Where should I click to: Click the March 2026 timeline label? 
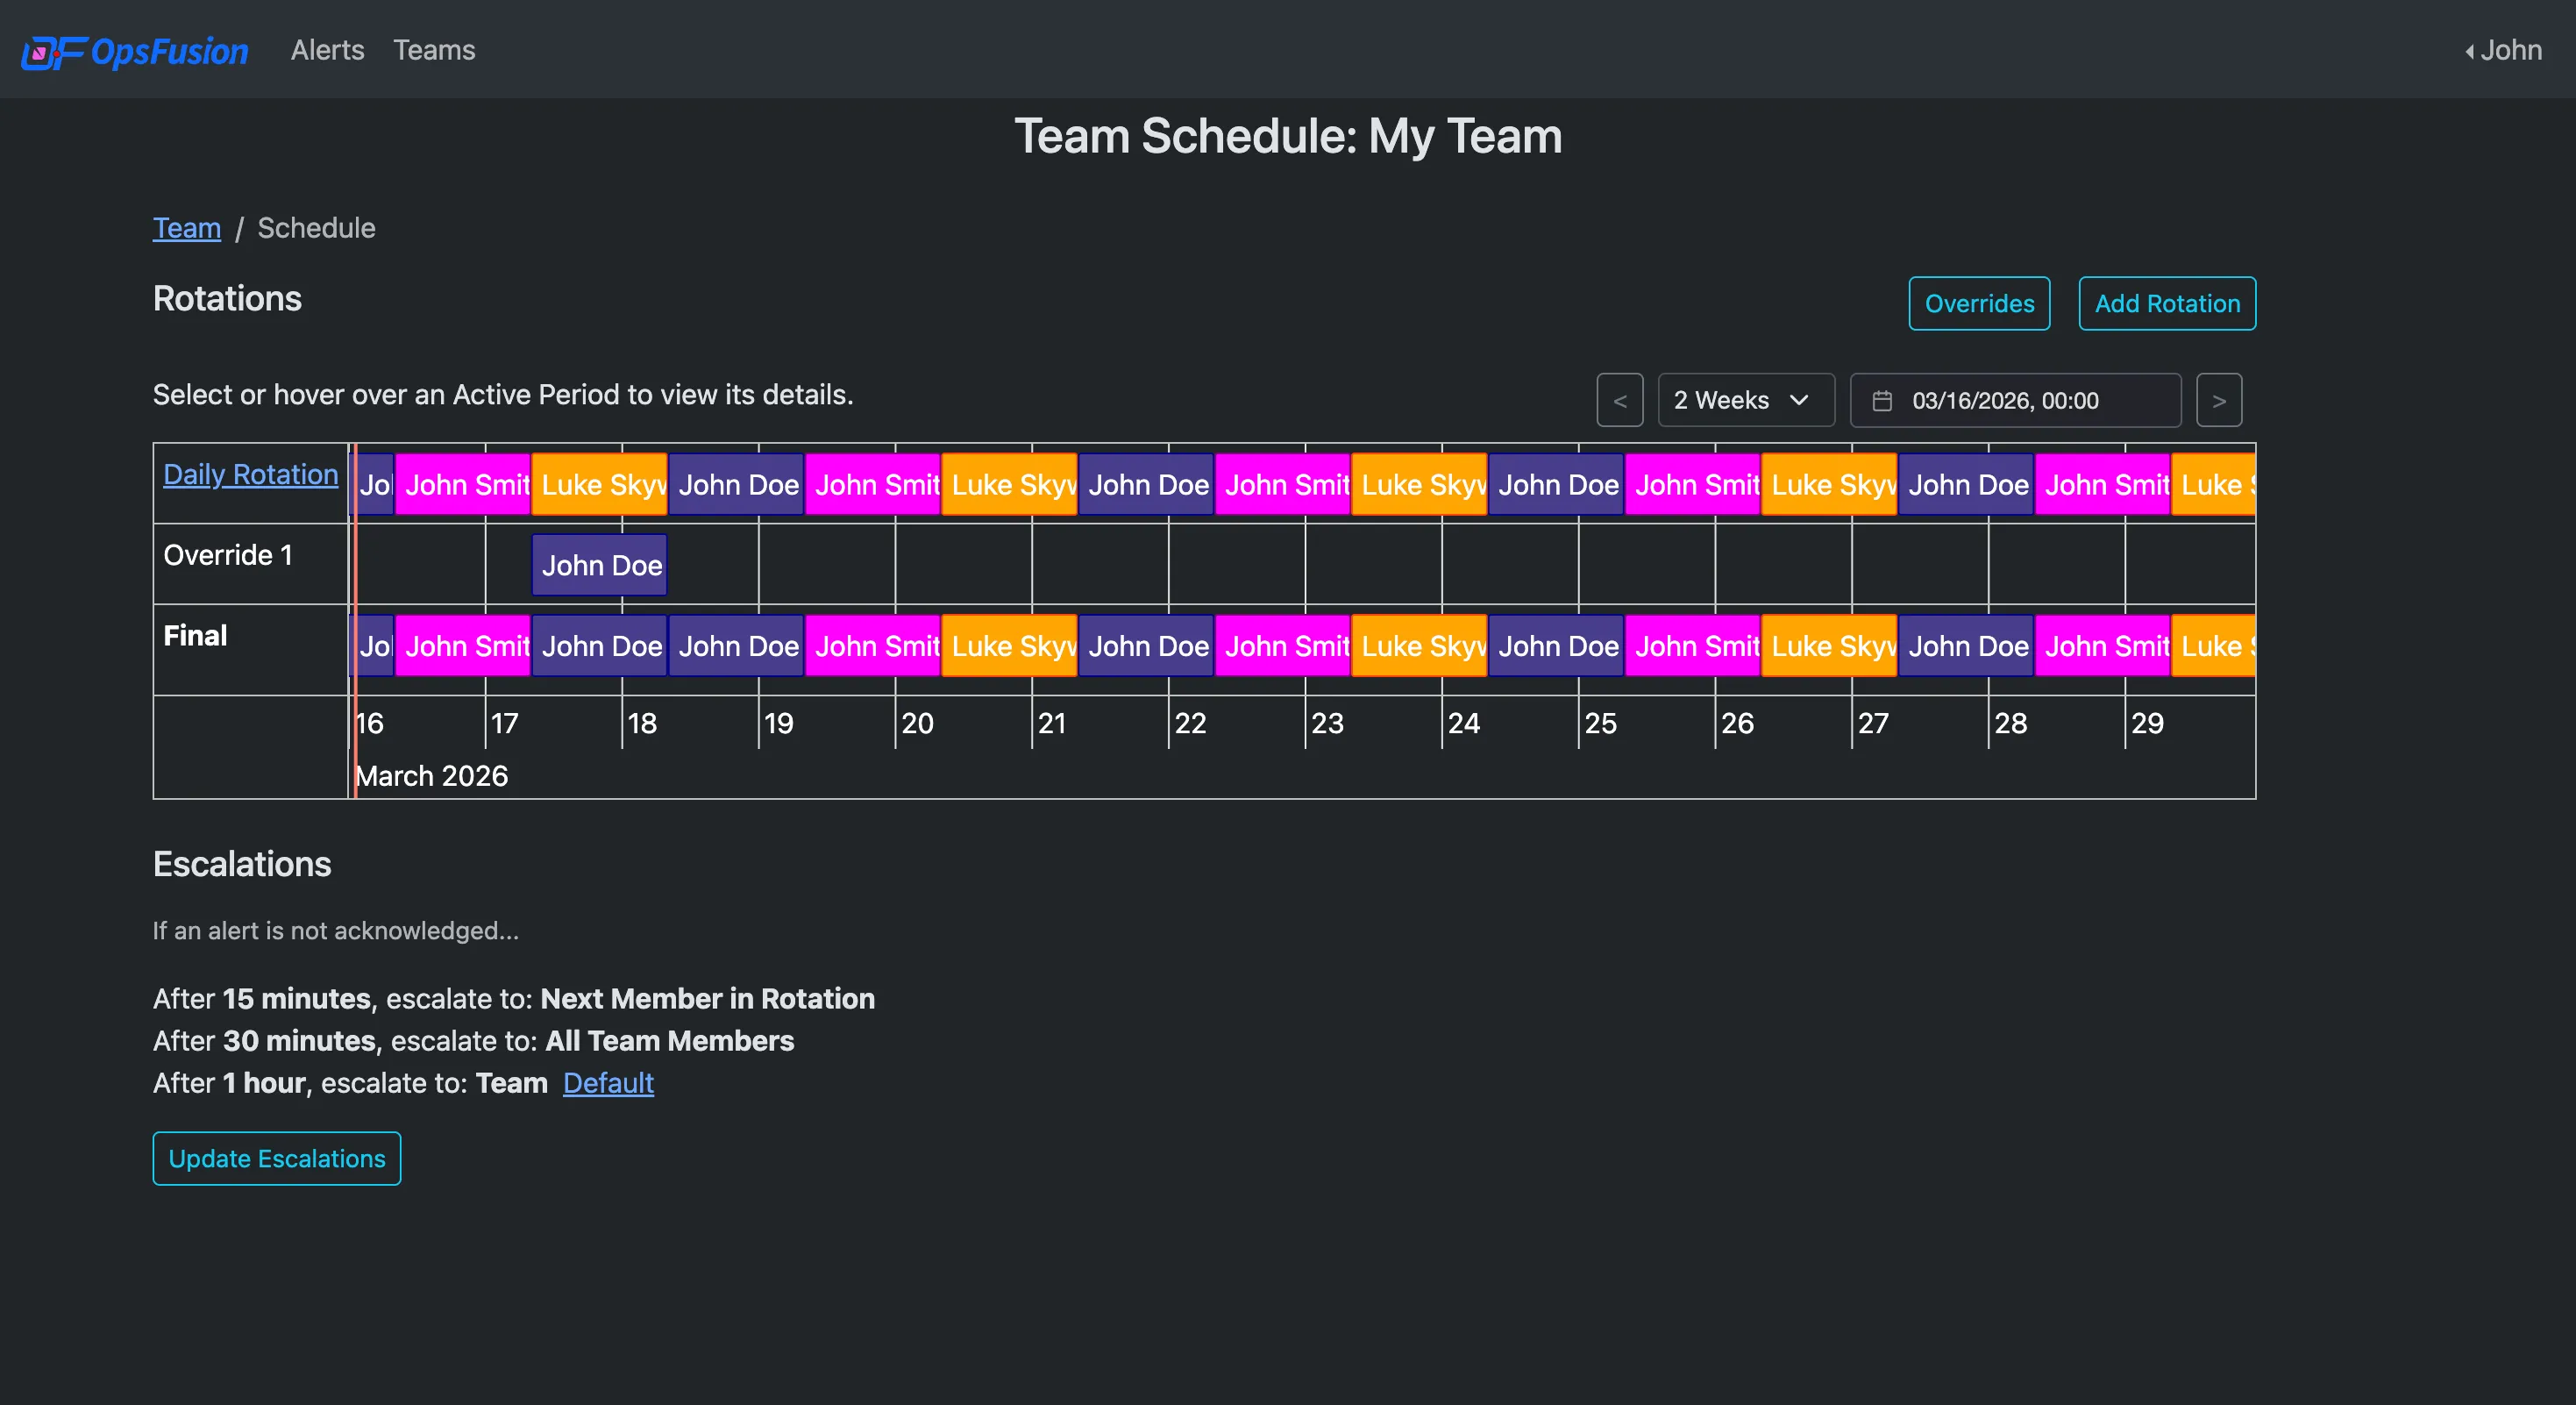(x=432, y=776)
